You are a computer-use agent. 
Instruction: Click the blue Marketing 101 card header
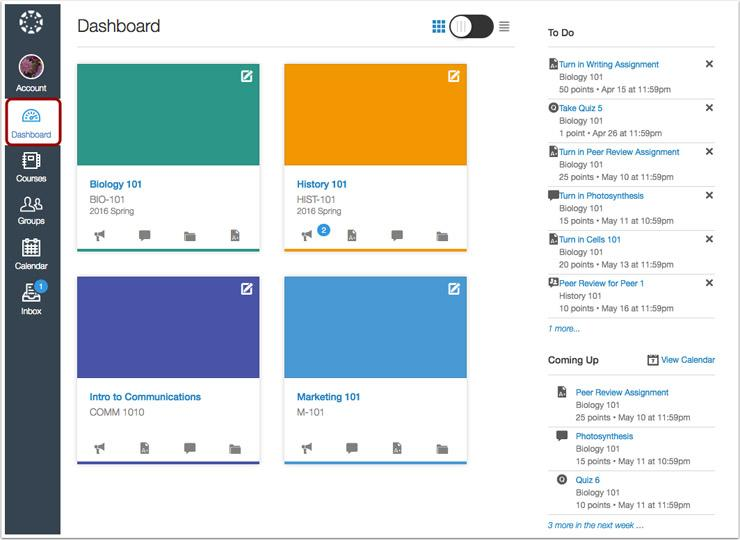click(x=375, y=327)
